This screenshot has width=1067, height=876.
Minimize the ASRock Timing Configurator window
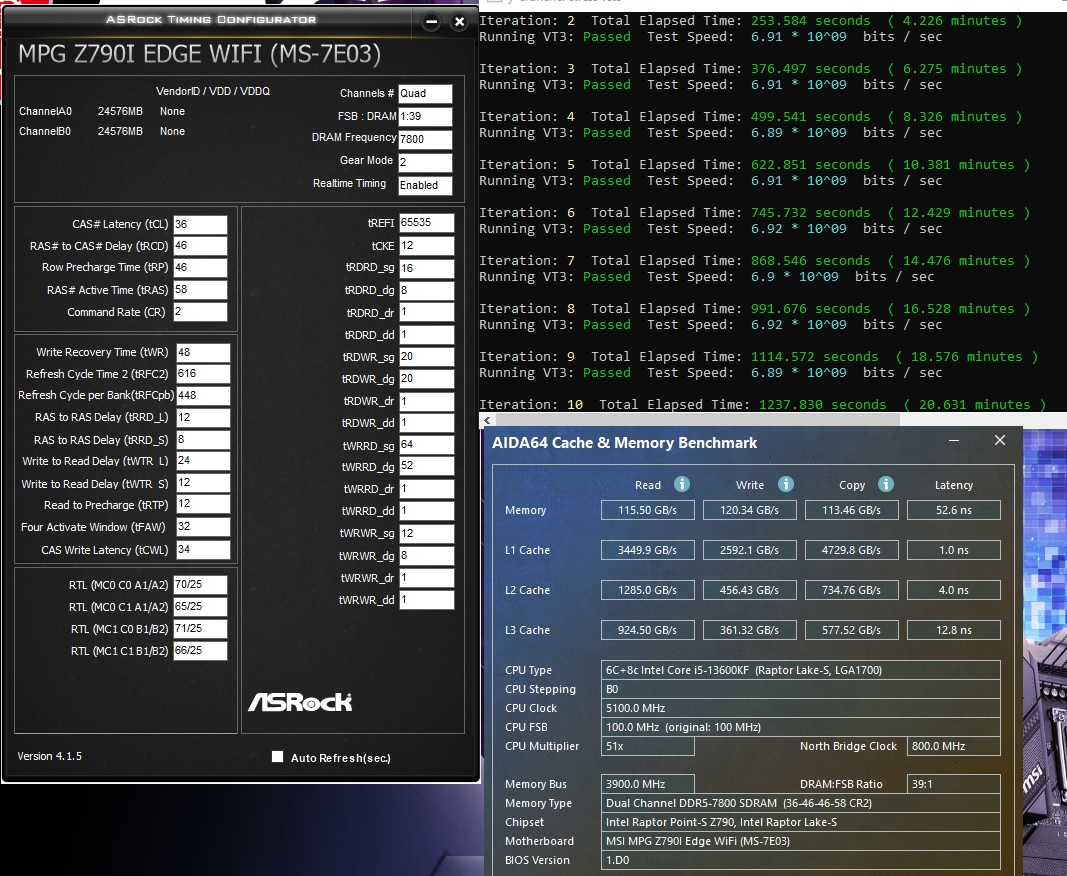pos(431,22)
